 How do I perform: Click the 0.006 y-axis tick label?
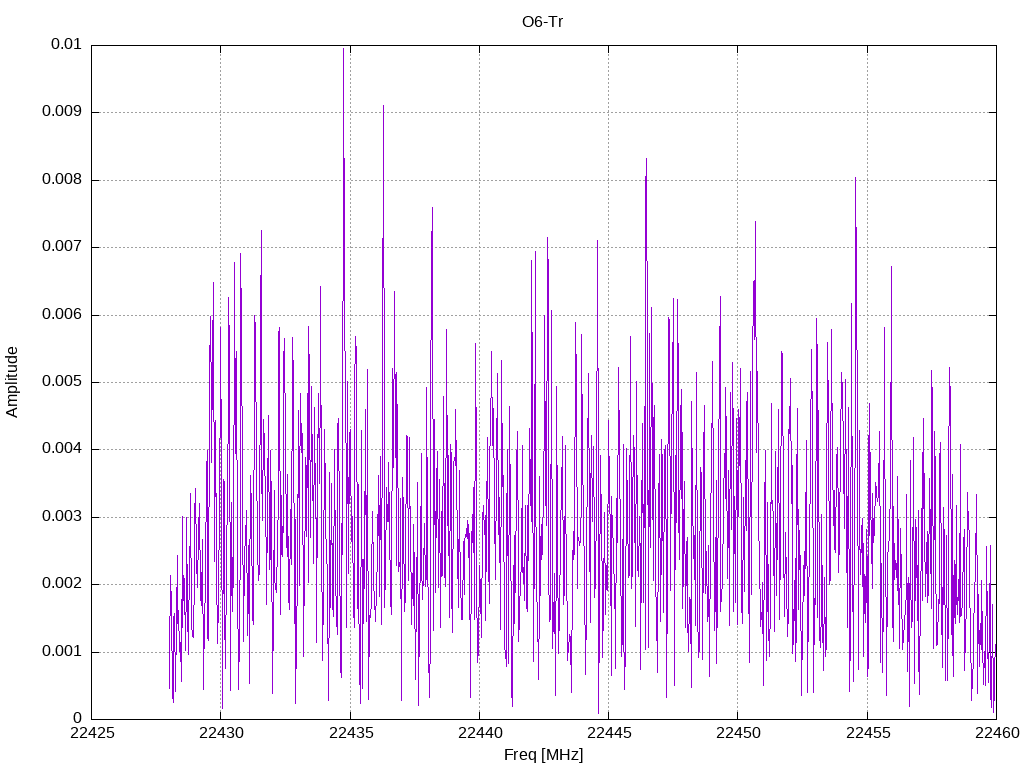coord(62,314)
